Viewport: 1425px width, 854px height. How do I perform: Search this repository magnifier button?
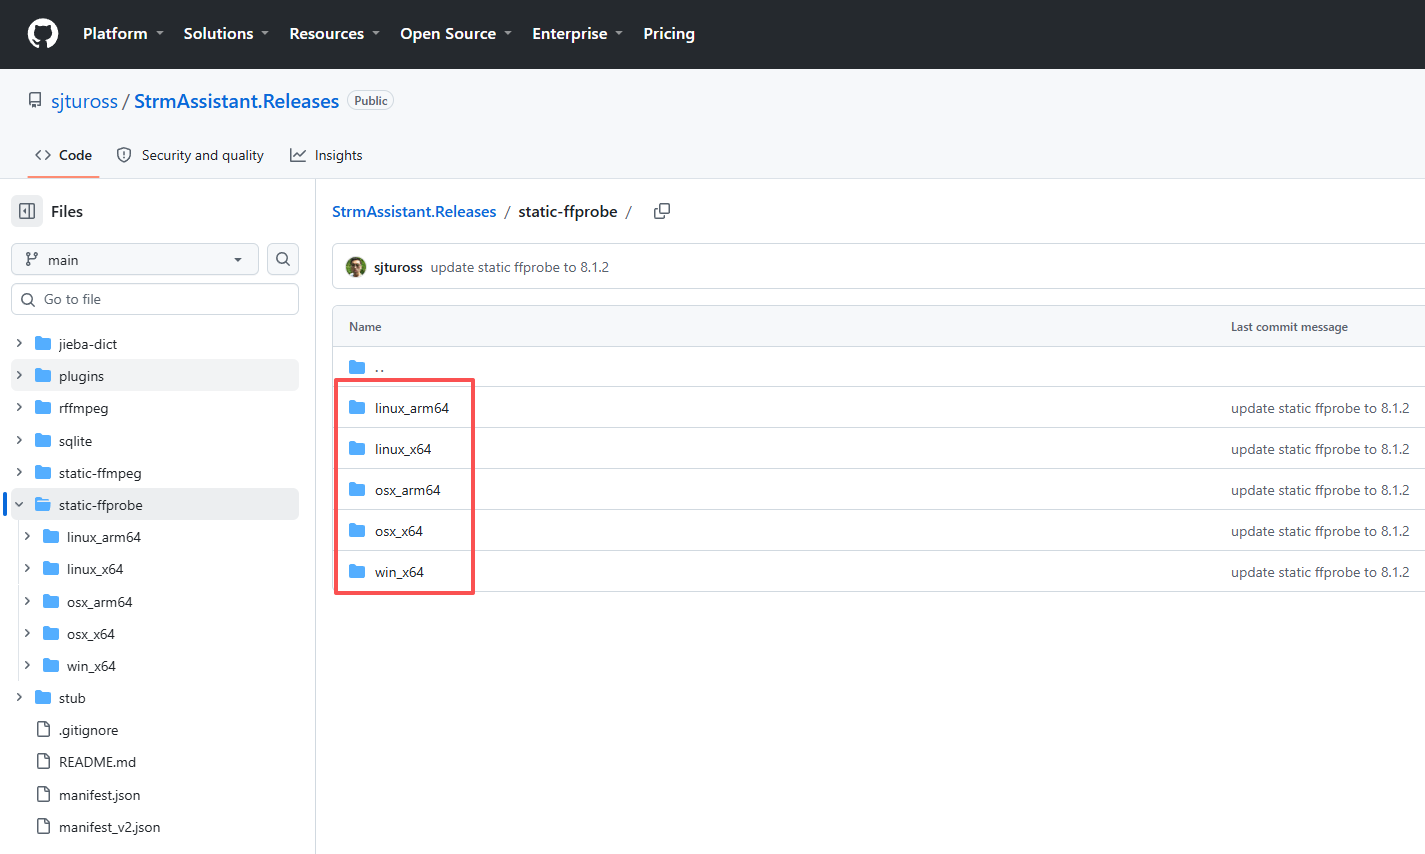coord(283,259)
